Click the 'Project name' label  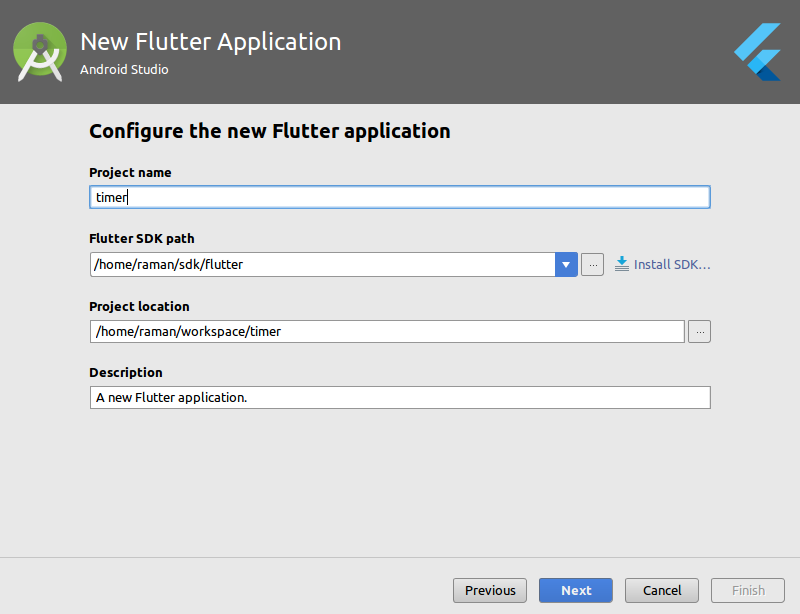click(x=130, y=173)
